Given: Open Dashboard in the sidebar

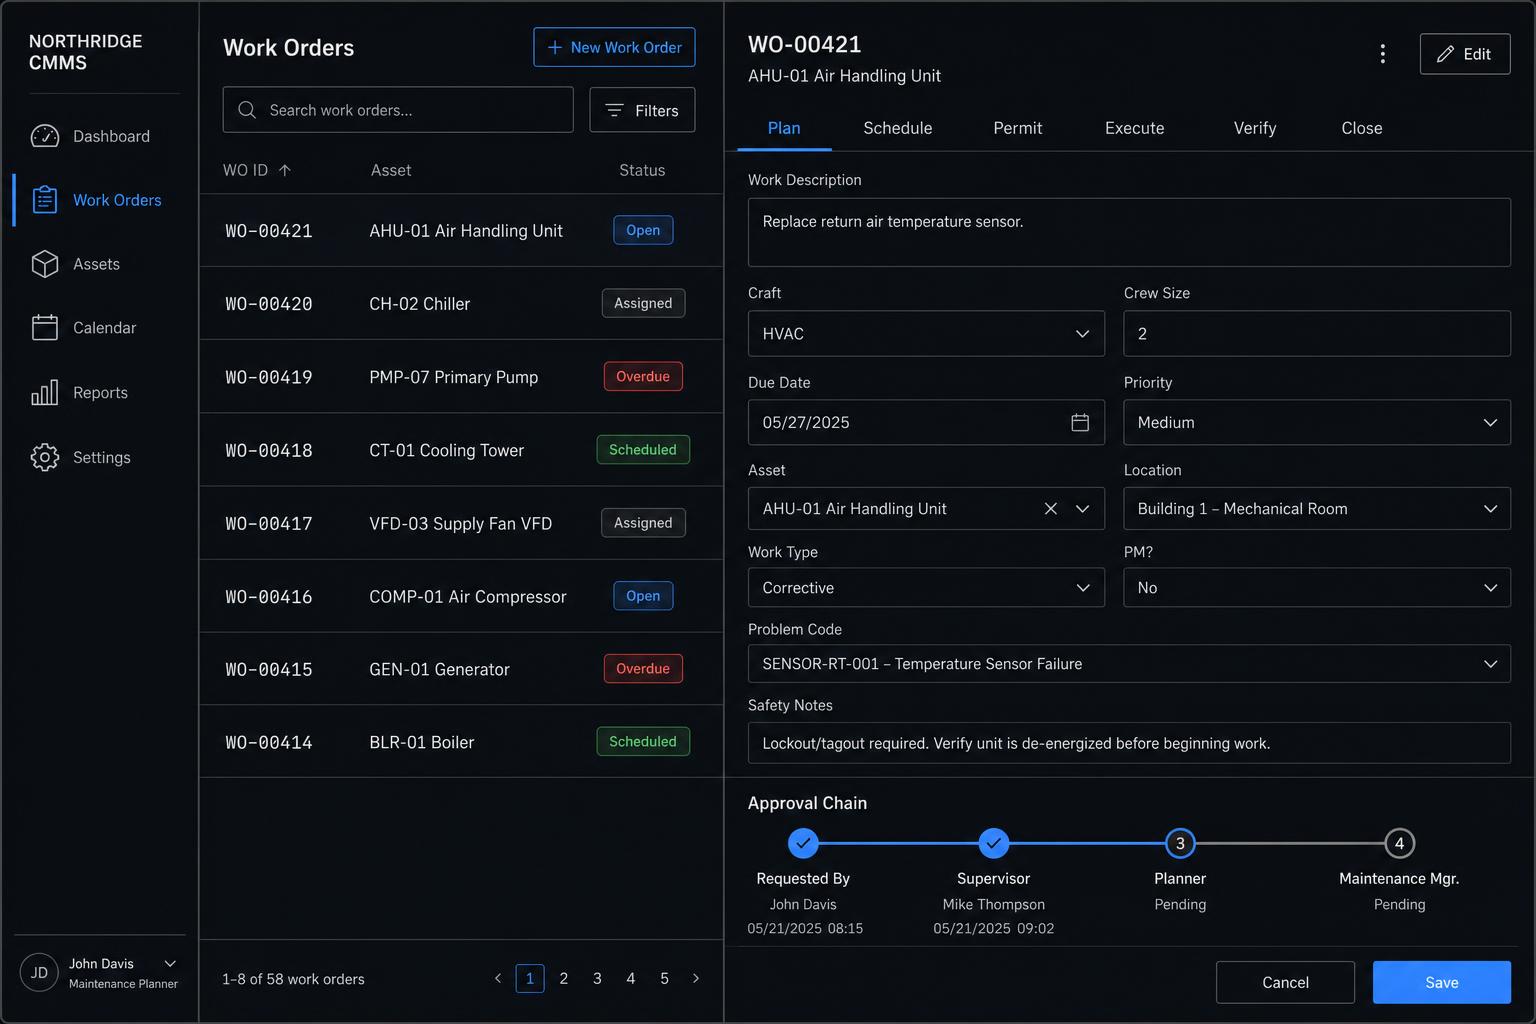Looking at the screenshot, I should (98, 136).
